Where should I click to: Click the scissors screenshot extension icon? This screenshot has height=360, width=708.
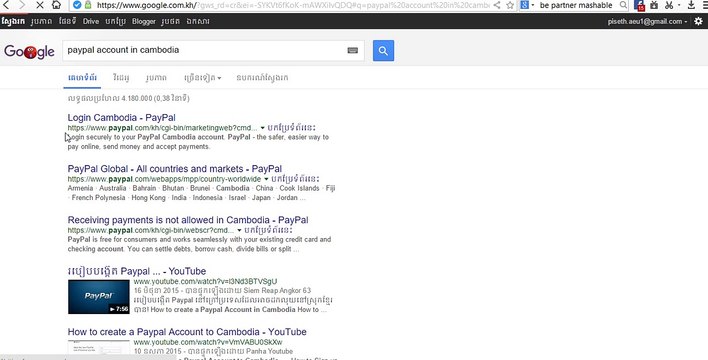pyautogui.click(x=669, y=5)
